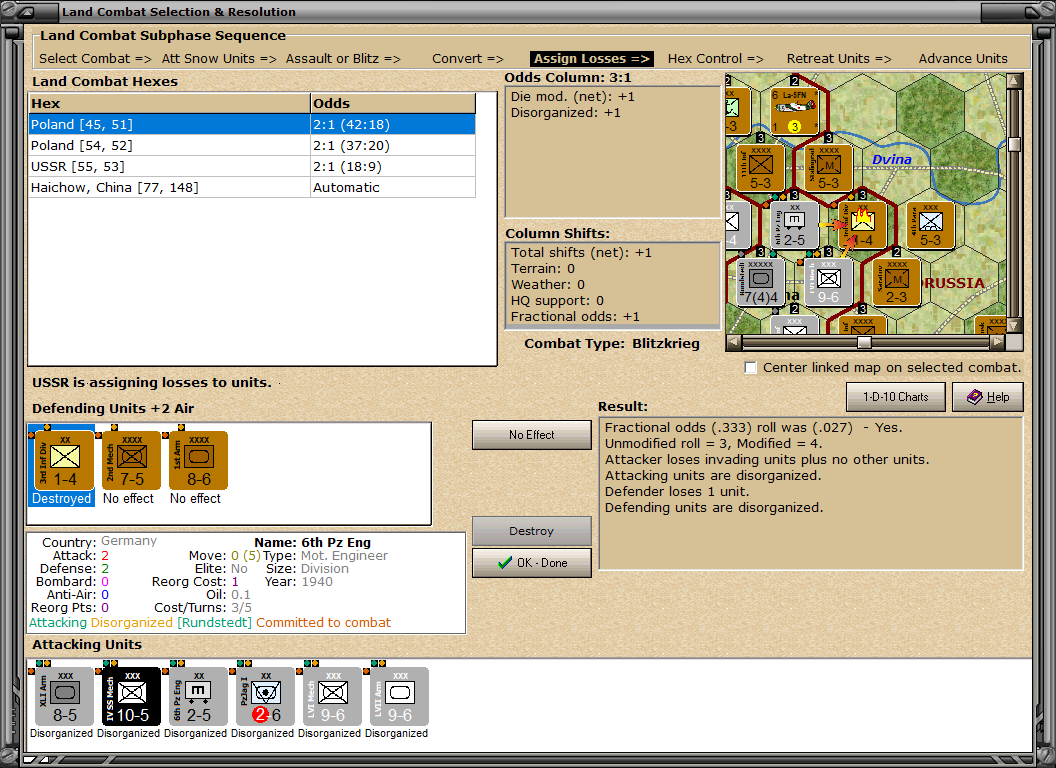The width and height of the screenshot is (1056, 768).
Task: Click the Hex column header
Action: [169, 103]
